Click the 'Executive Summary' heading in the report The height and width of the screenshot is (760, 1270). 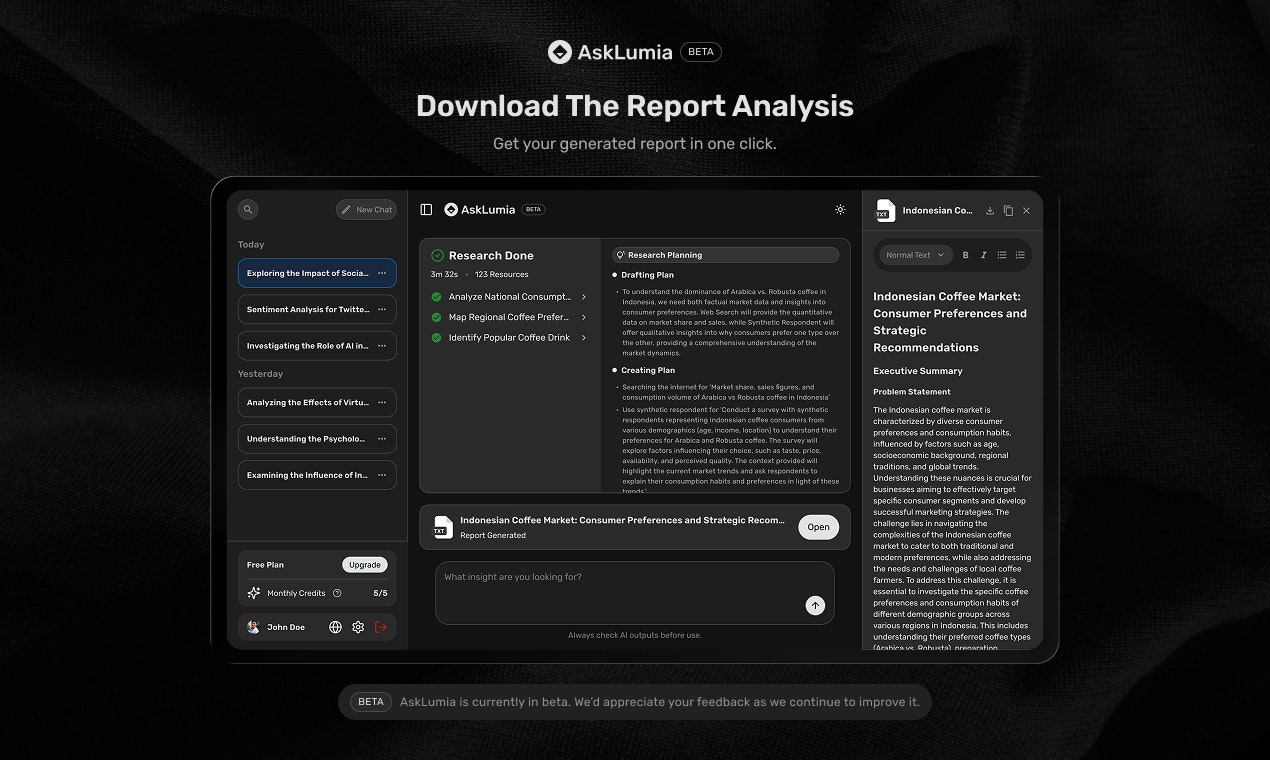click(918, 371)
